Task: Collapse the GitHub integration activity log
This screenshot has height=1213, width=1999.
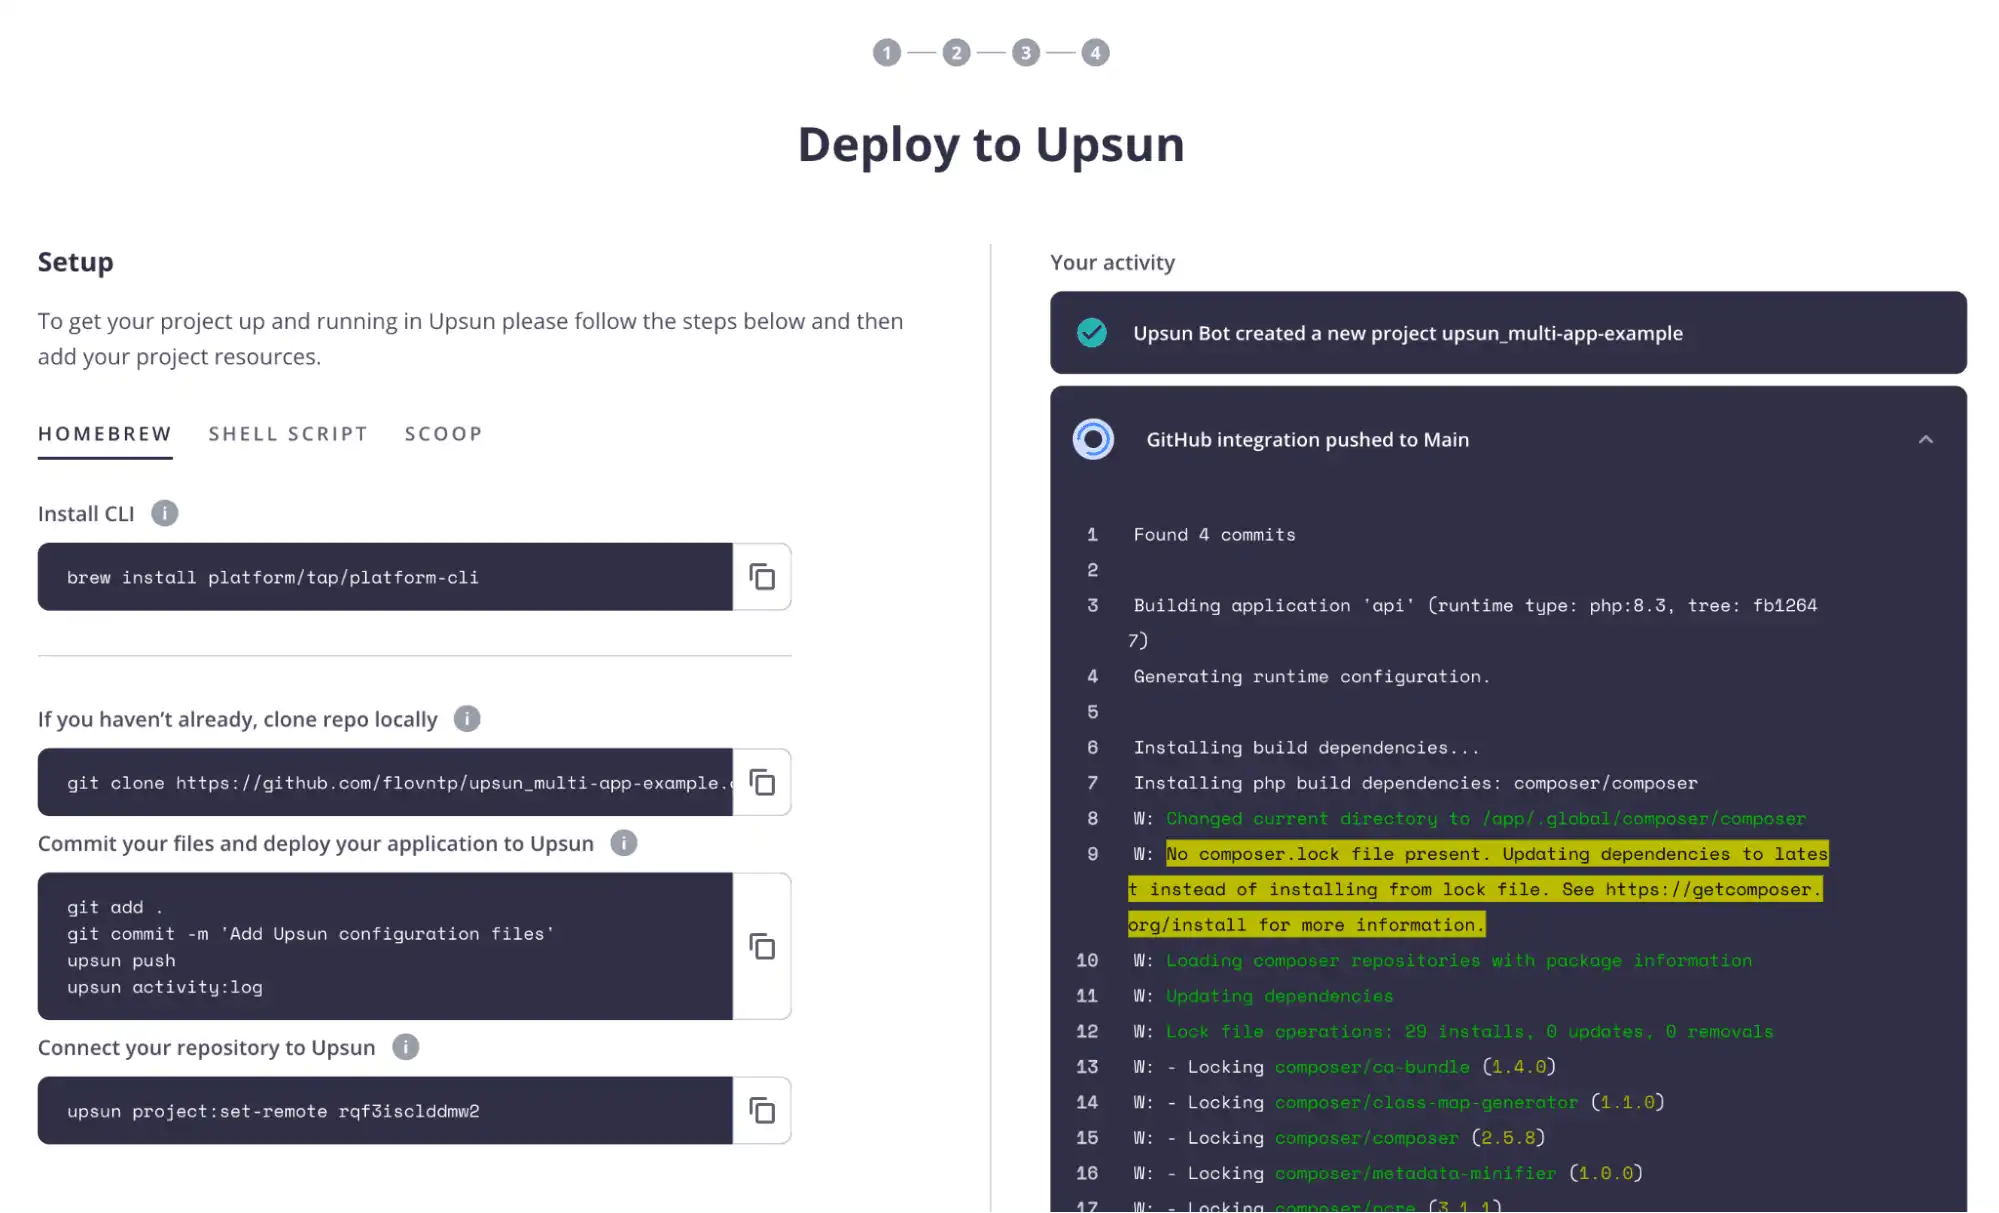Action: pyautogui.click(x=1926, y=439)
